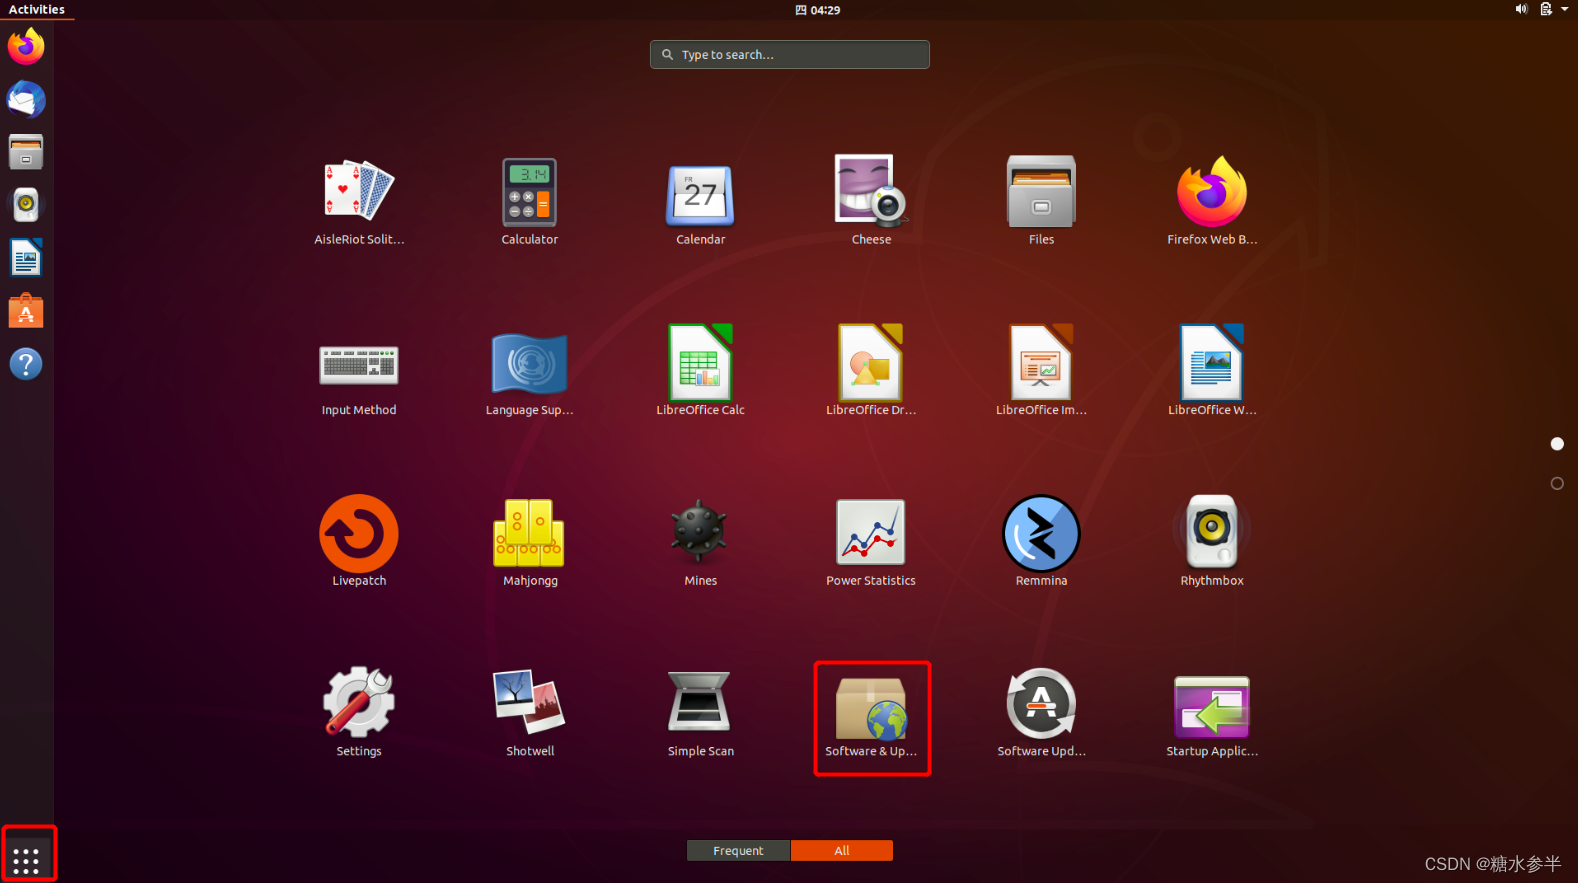Open LibreOffice Writer in the dock
This screenshot has height=883, width=1578.
pos(26,258)
